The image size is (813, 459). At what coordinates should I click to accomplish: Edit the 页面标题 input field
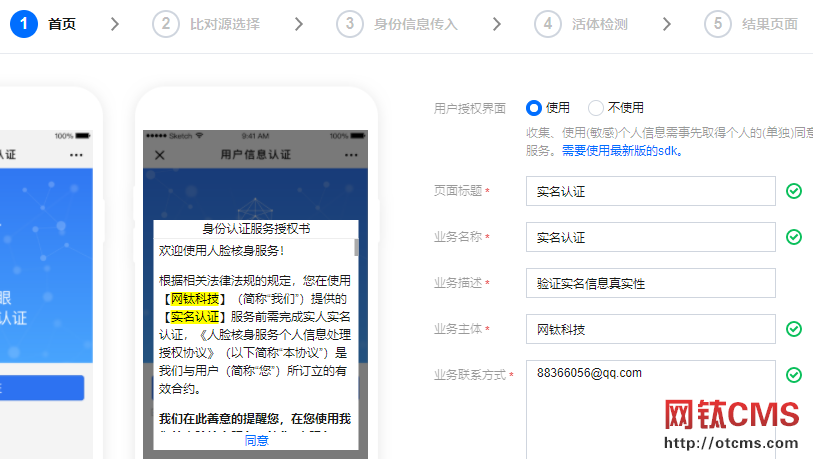click(651, 191)
